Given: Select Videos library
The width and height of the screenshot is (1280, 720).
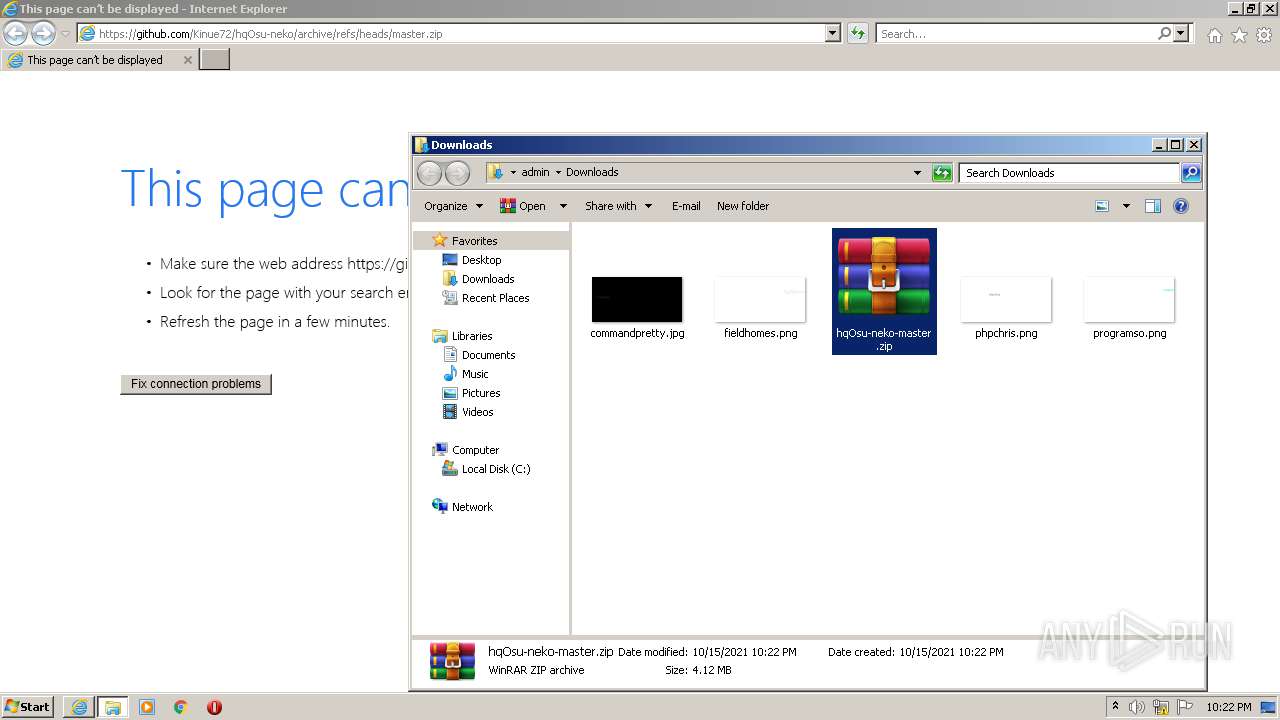Looking at the screenshot, I should (x=477, y=412).
